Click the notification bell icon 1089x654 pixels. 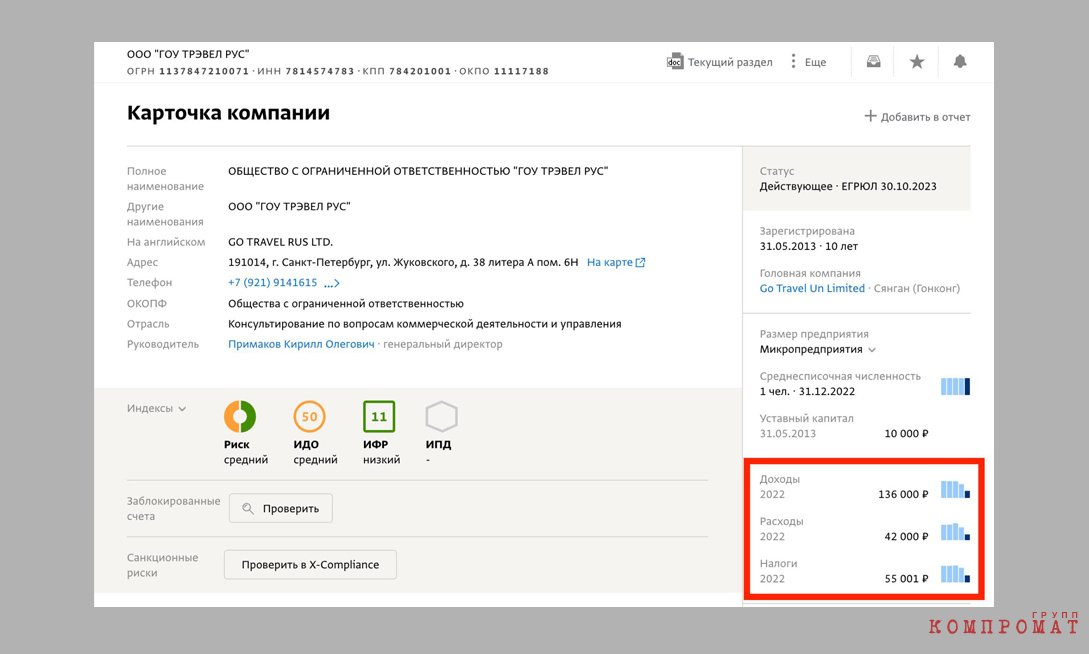(960, 62)
